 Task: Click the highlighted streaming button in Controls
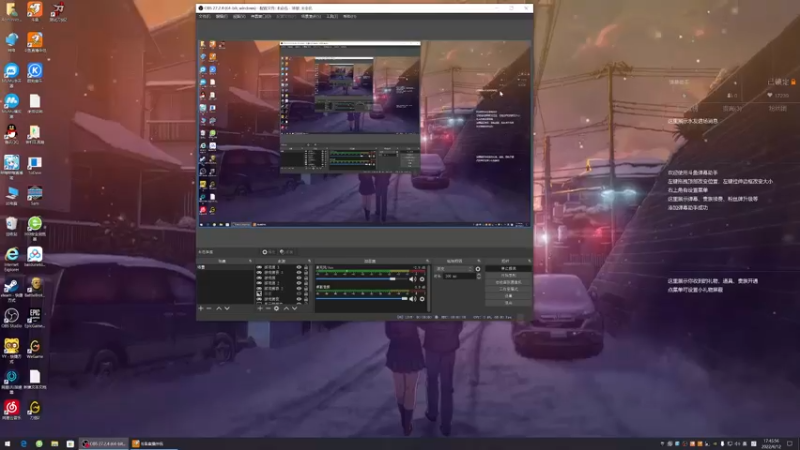[x=508, y=268]
